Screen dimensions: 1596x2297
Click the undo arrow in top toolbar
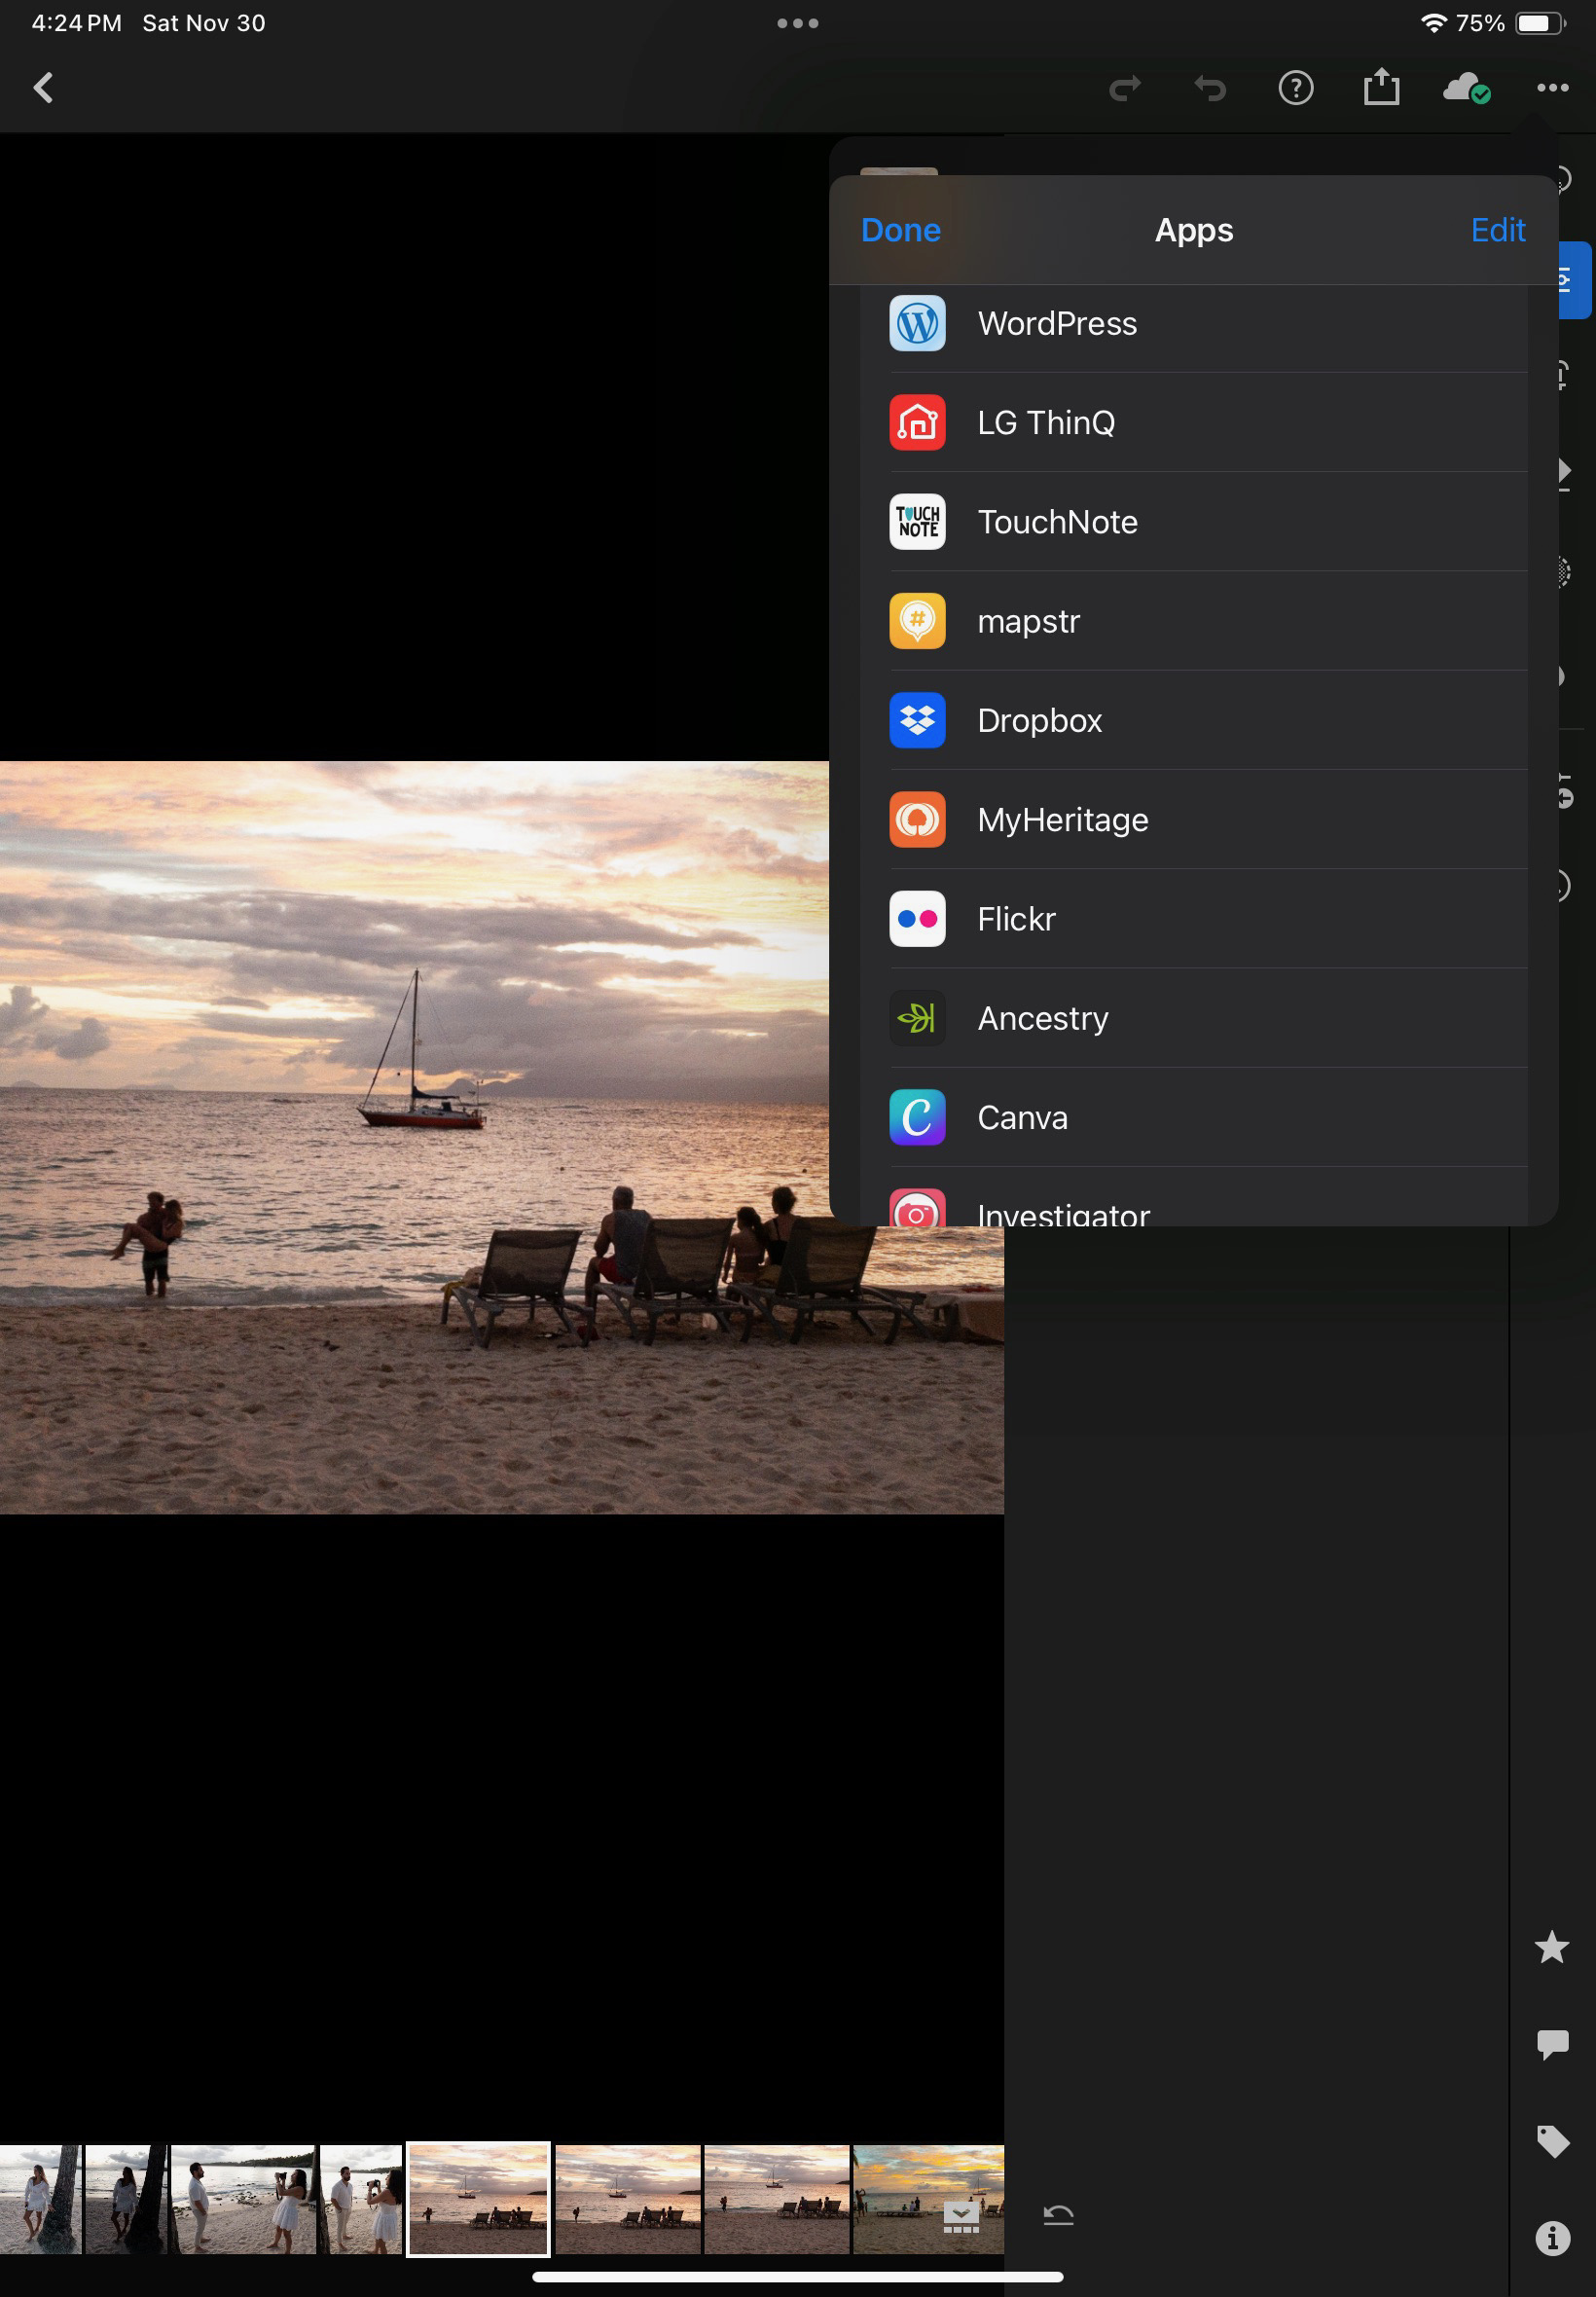point(1210,89)
